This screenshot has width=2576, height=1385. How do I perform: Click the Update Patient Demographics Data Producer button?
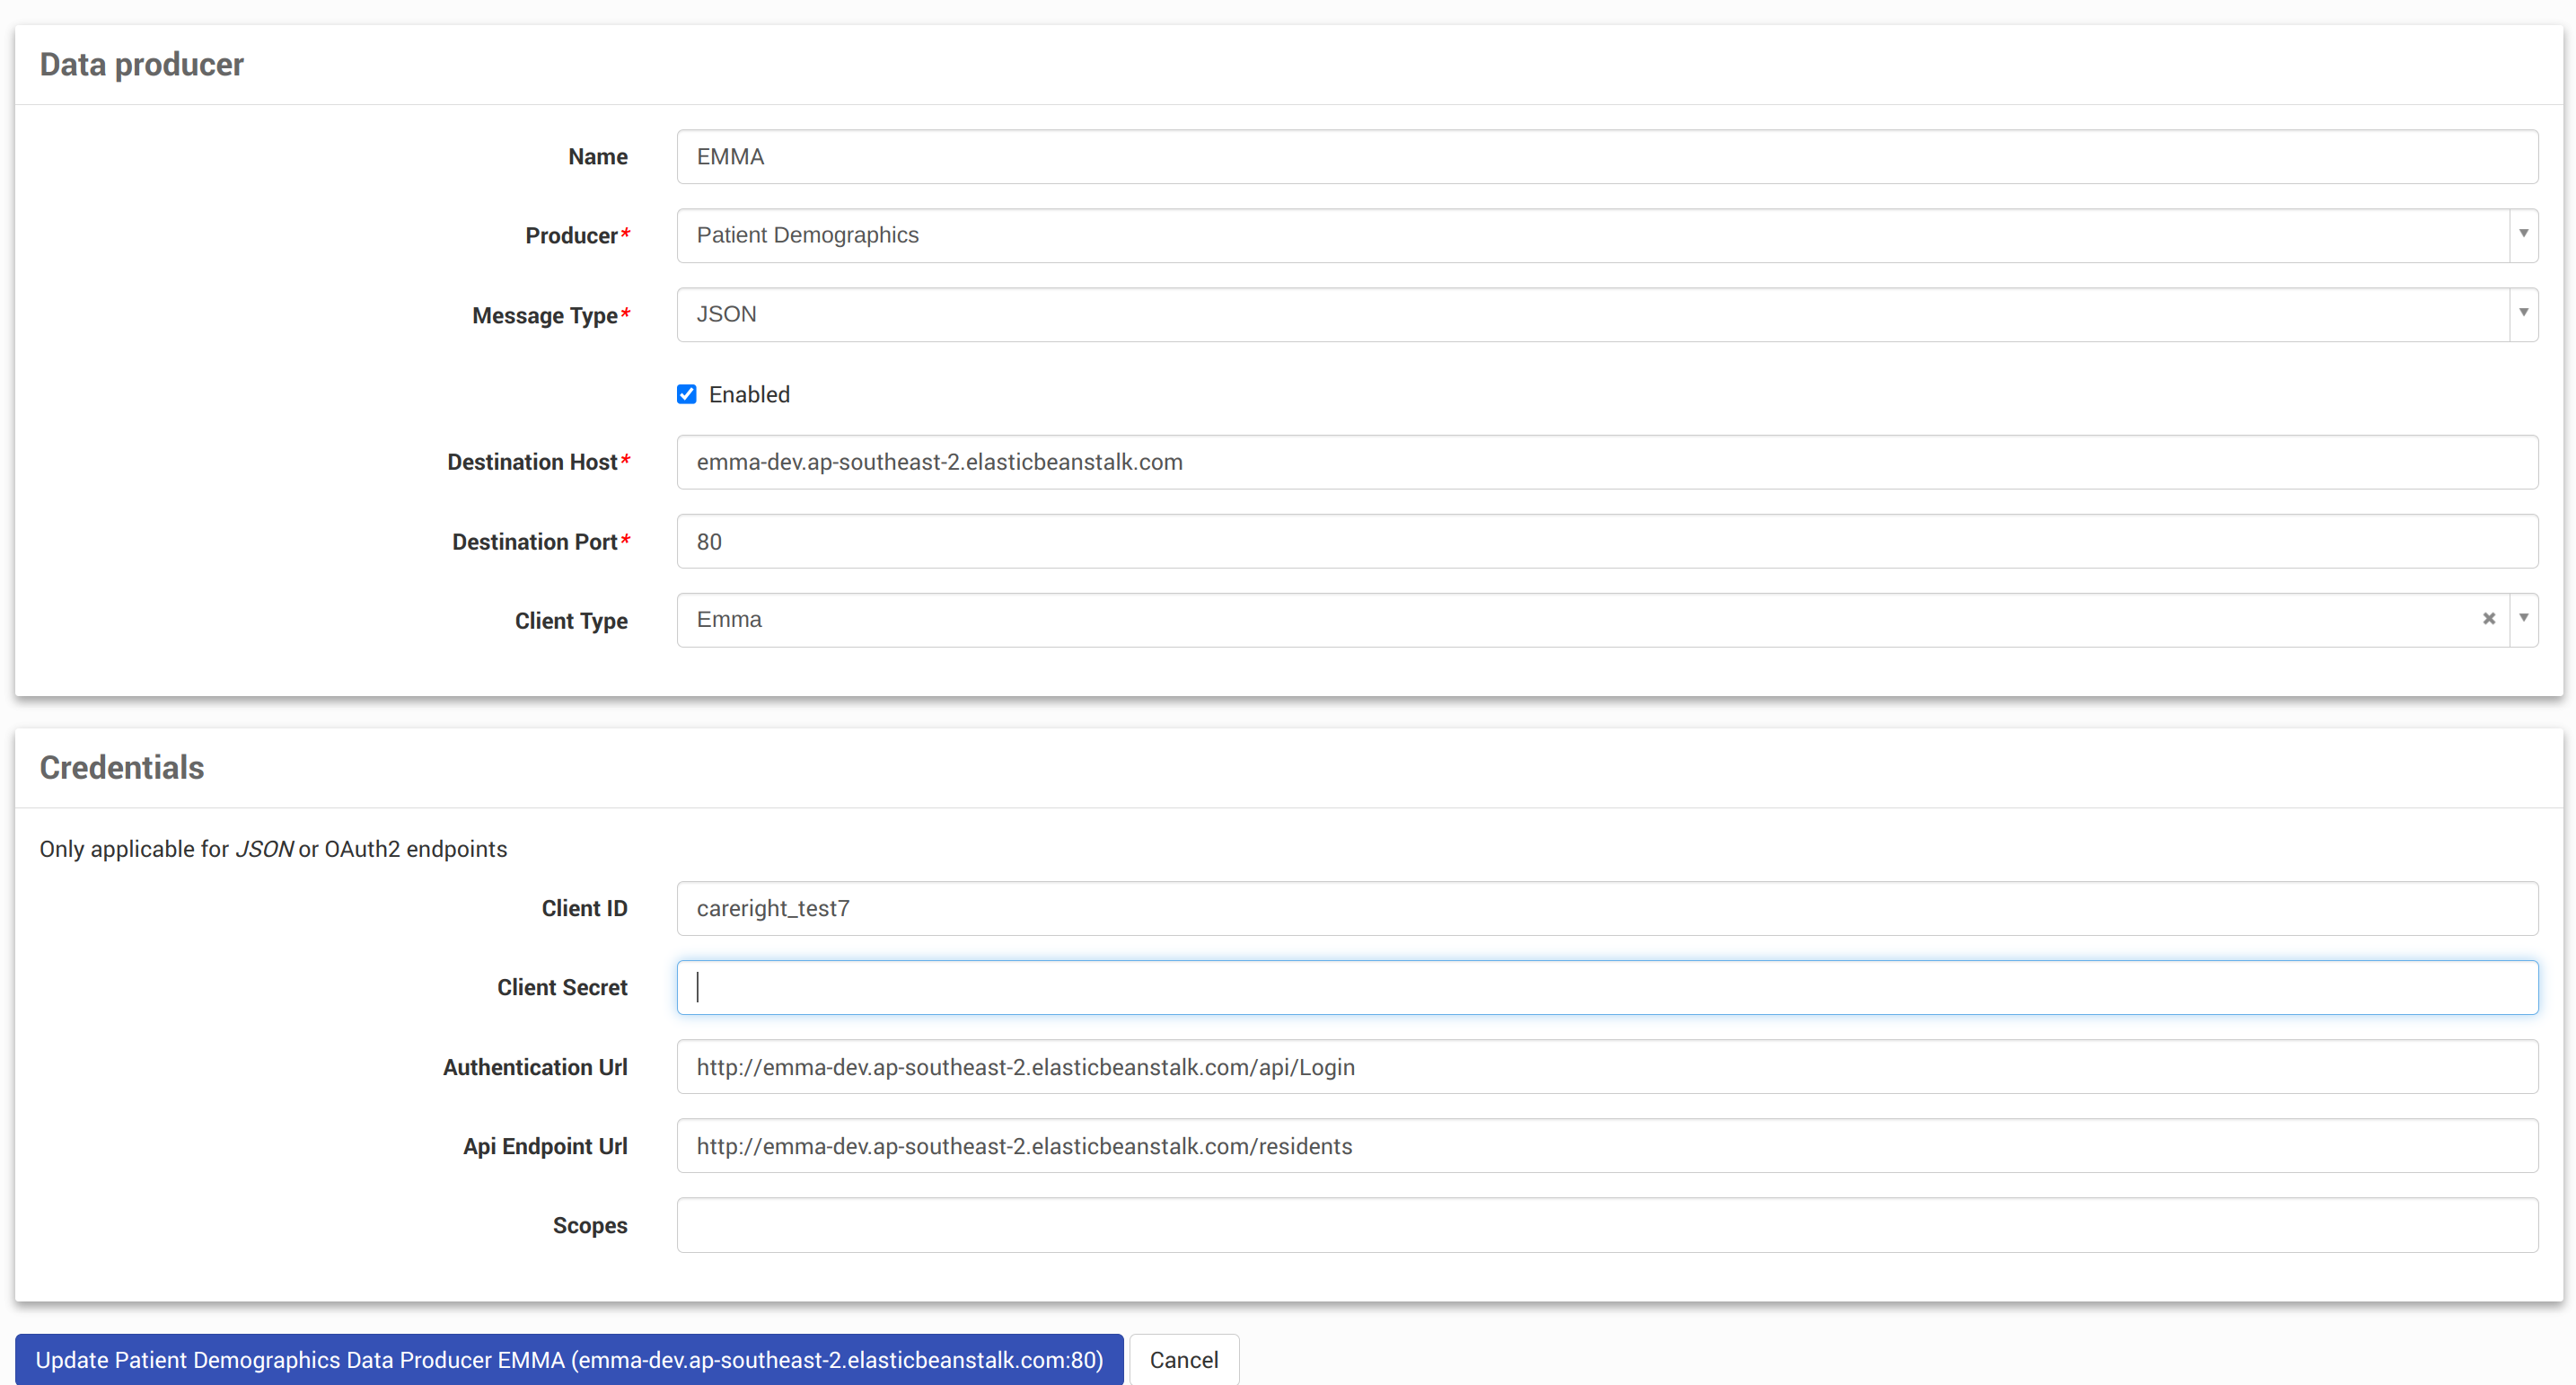[x=569, y=1359]
